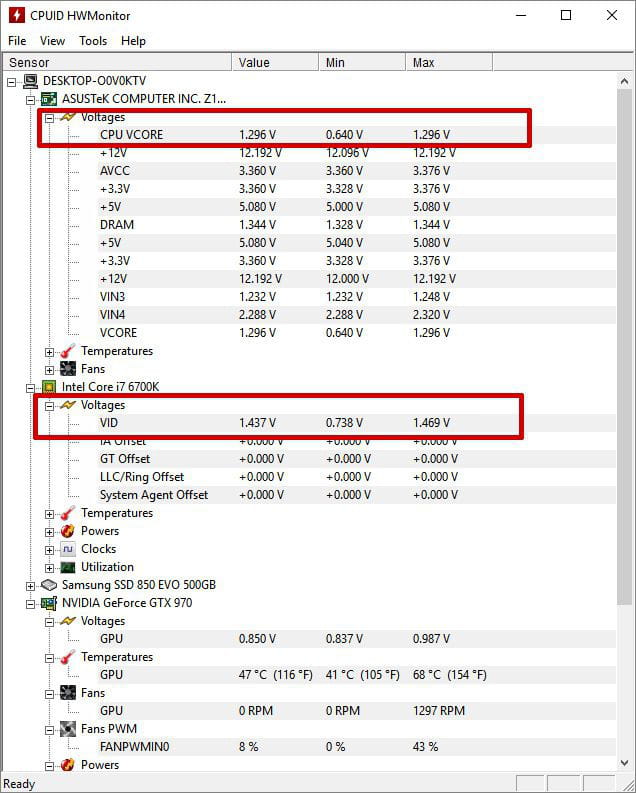Select the LLC/Ring Offset row
The width and height of the screenshot is (636, 793).
tap(357, 477)
